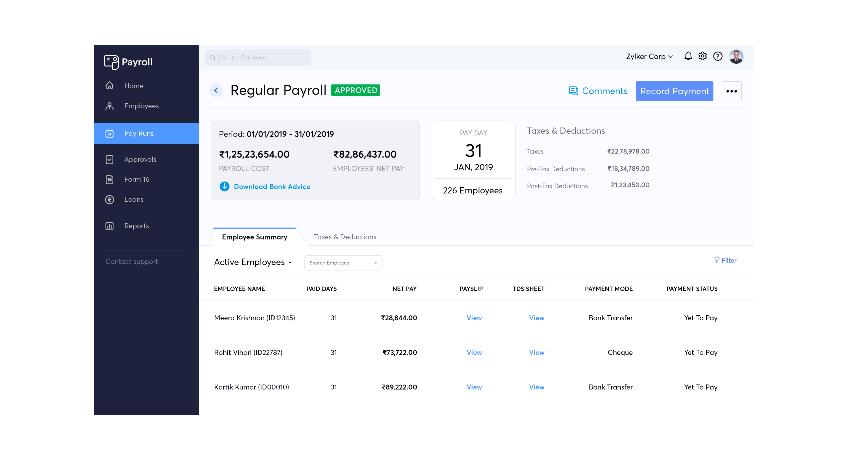The height and width of the screenshot is (460, 847).
Task: Click Yet To Pay status for Kartik Kumar
Action: pos(701,387)
